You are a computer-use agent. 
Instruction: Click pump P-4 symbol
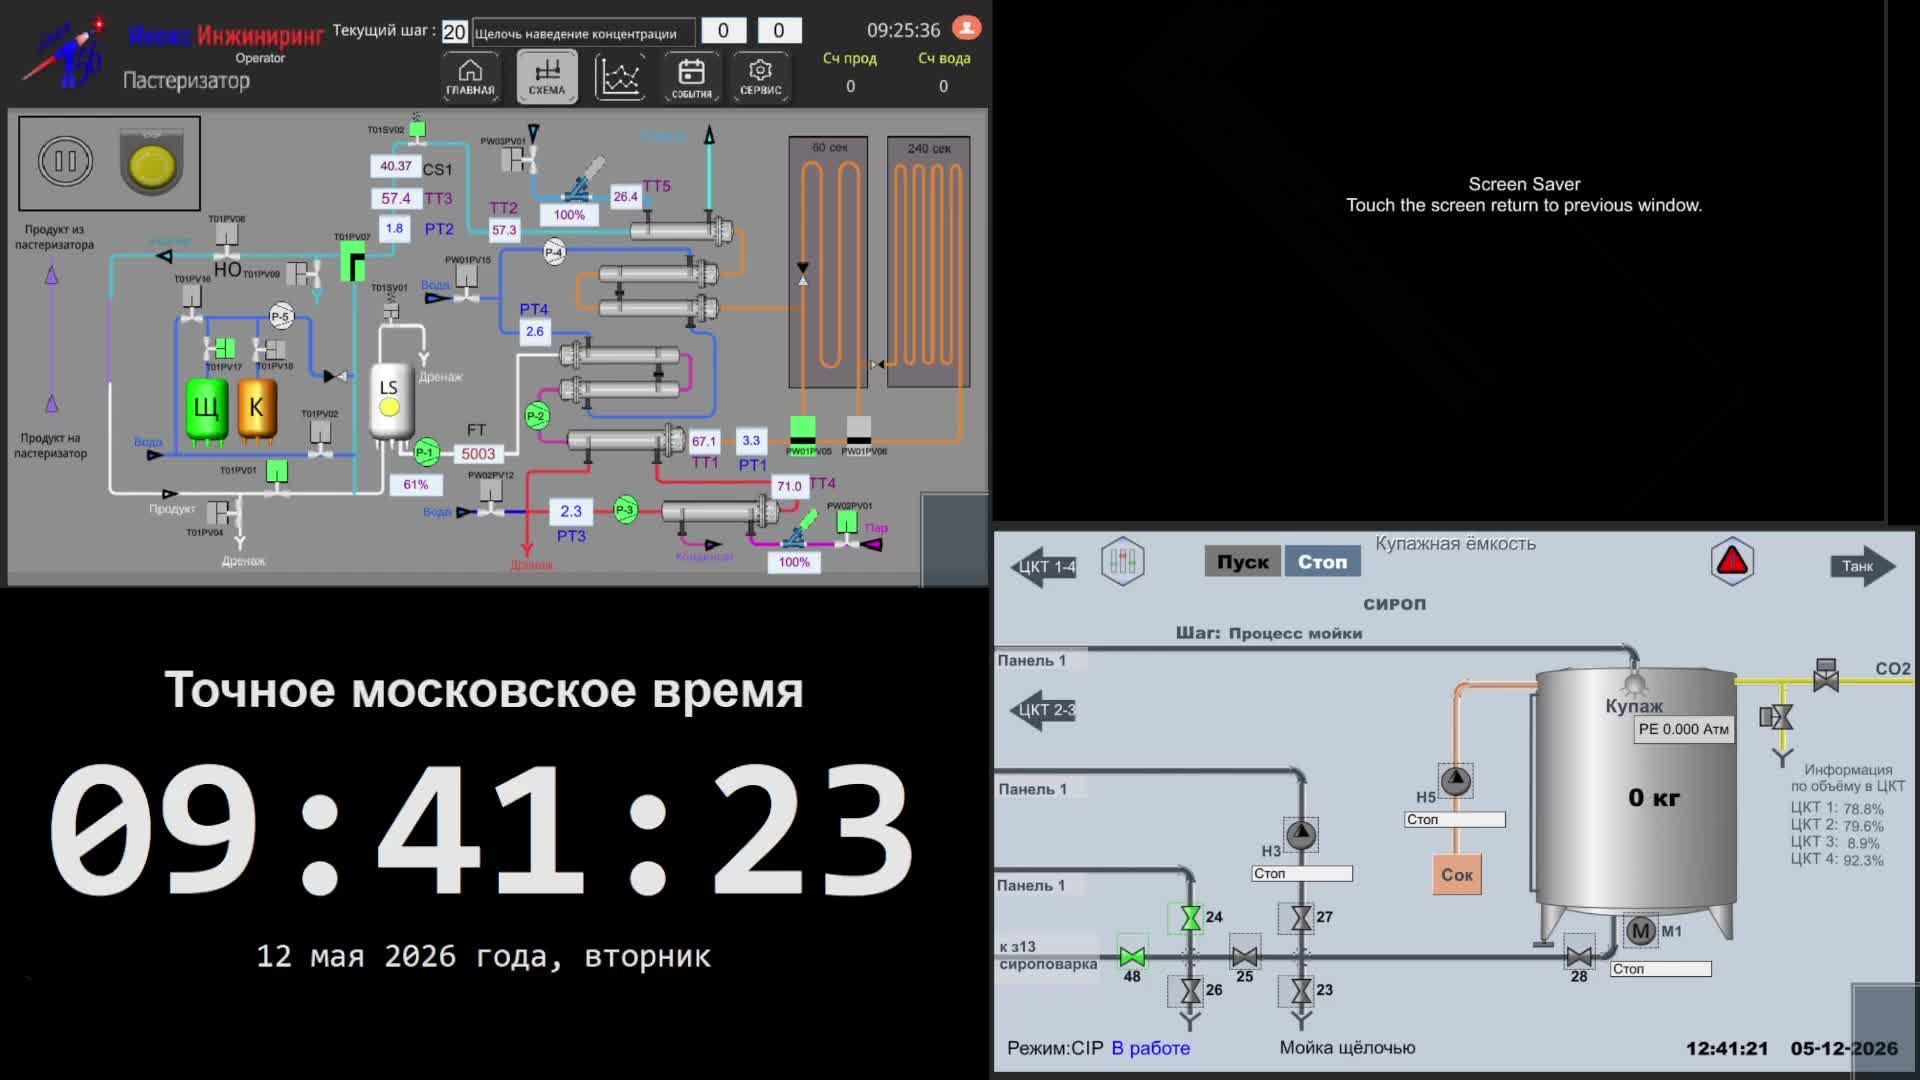point(554,252)
